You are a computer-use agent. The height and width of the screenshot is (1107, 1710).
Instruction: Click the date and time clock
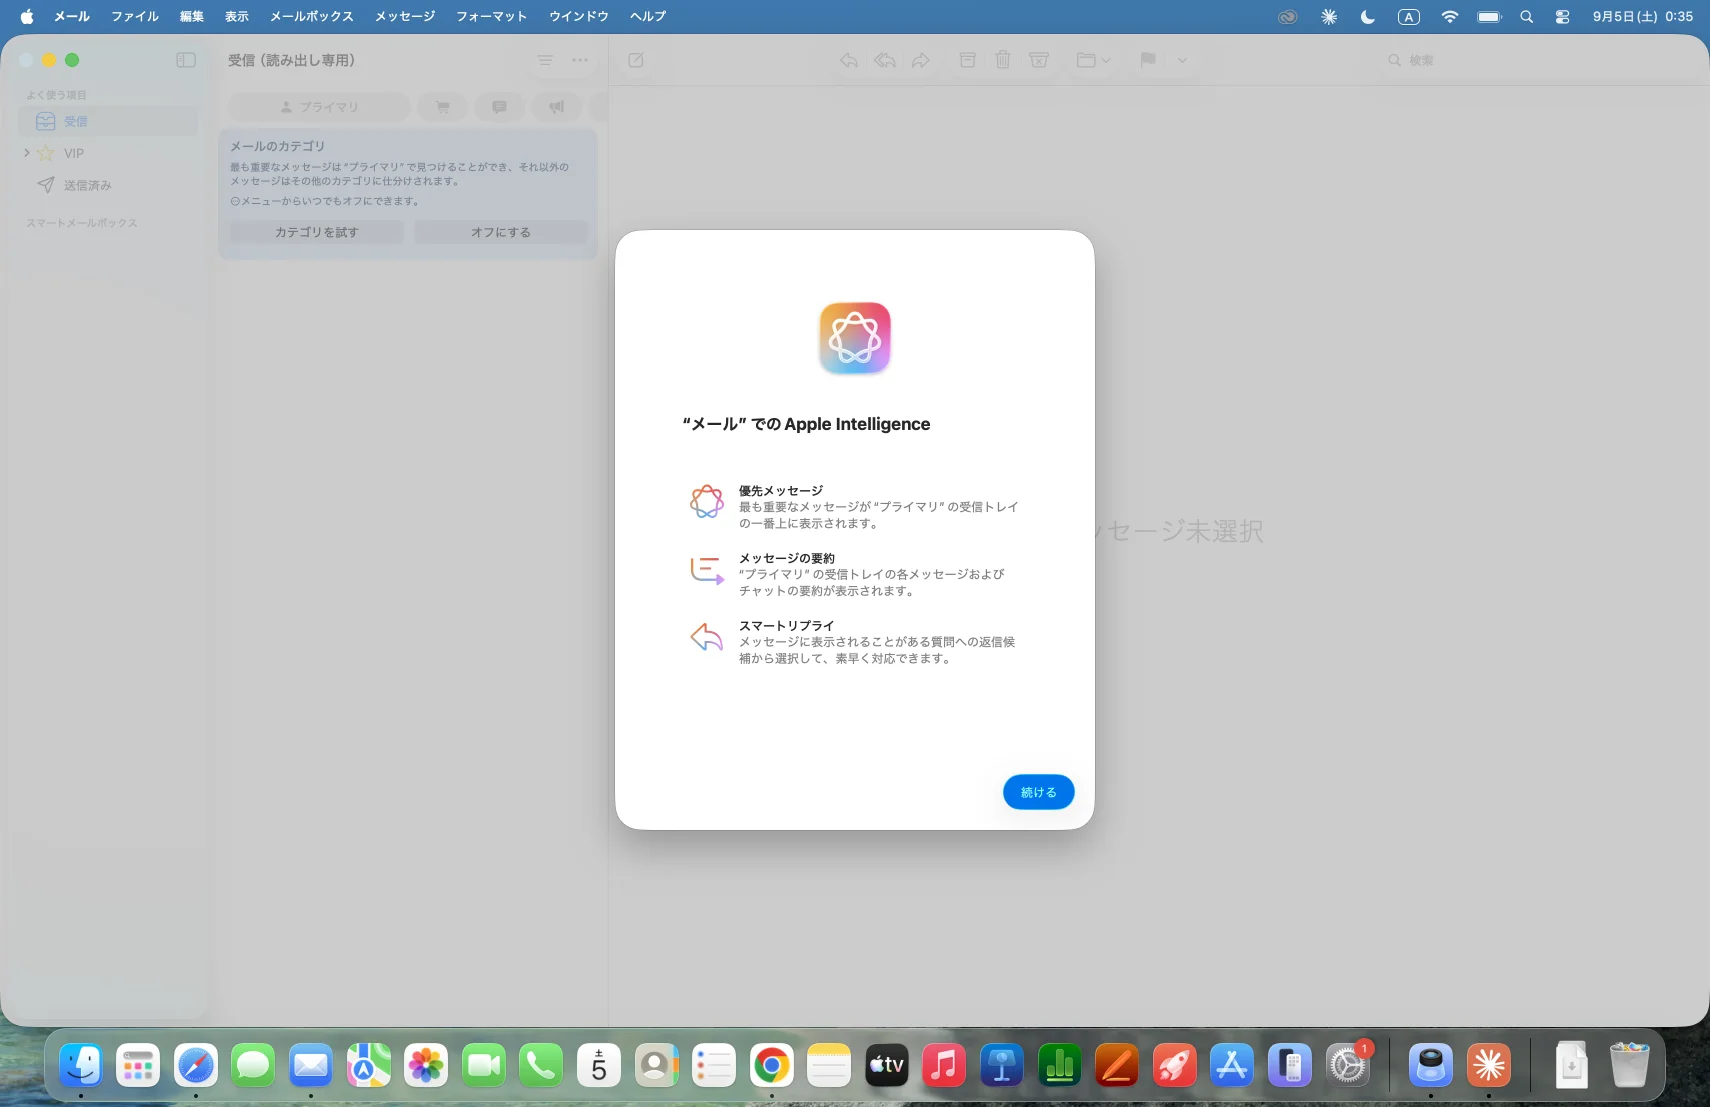pyautogui.click(x=1643, y=16)
